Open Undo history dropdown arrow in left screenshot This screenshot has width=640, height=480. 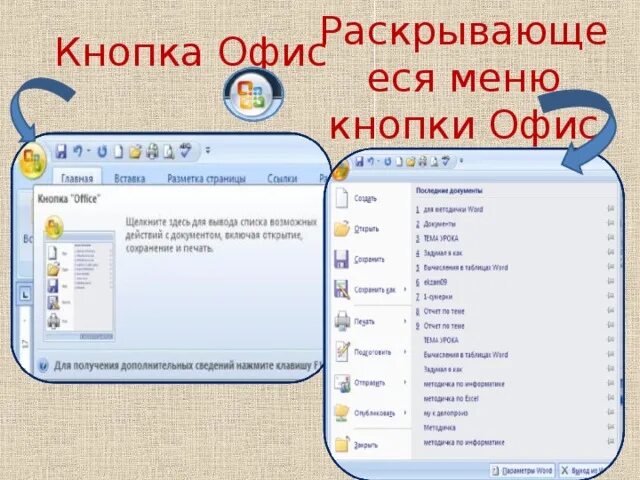(89, 151)
